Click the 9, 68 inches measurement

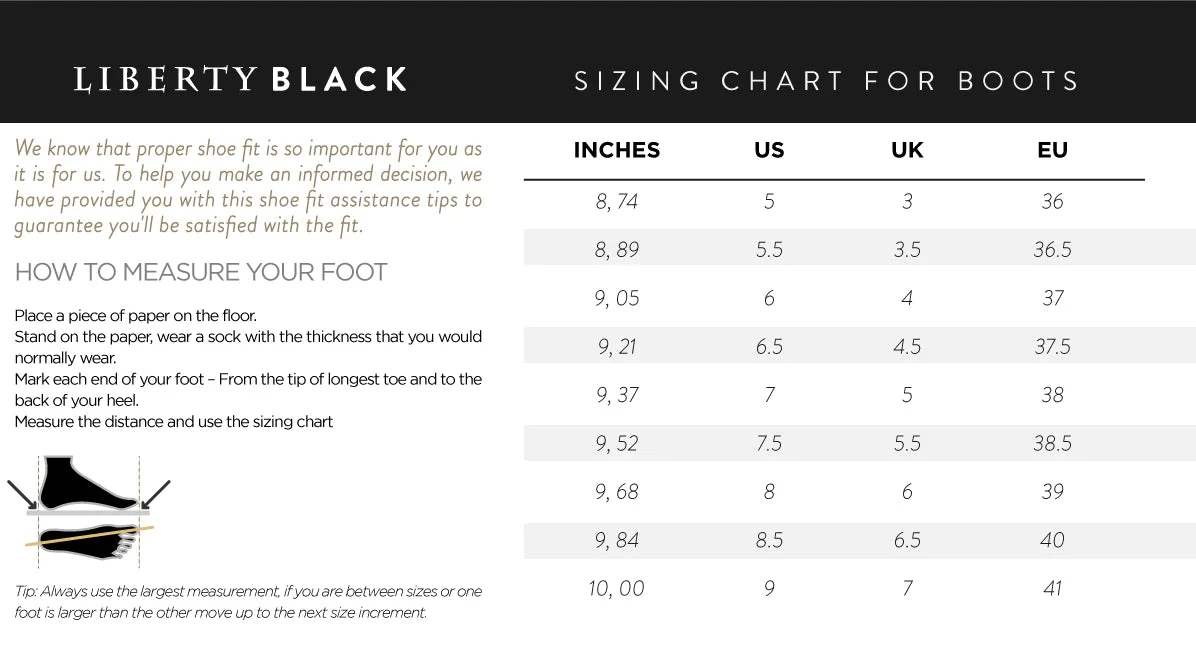click(617, 491)
